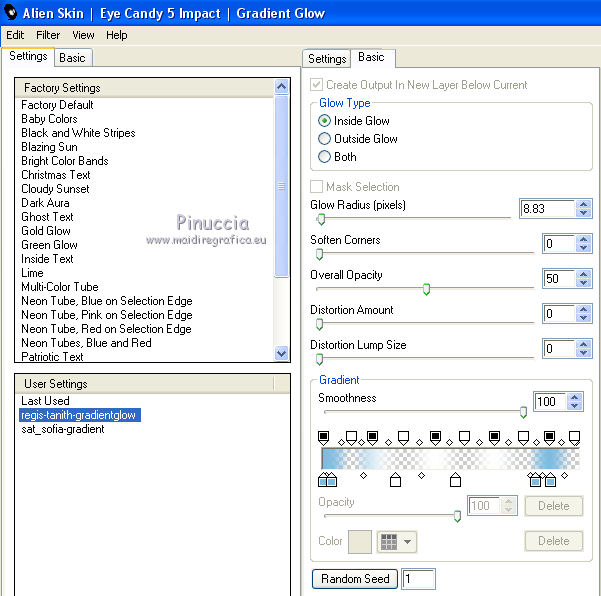Select the second white color stop below the gradient
The width and height of the screenshot is (601, 596).
455,480
